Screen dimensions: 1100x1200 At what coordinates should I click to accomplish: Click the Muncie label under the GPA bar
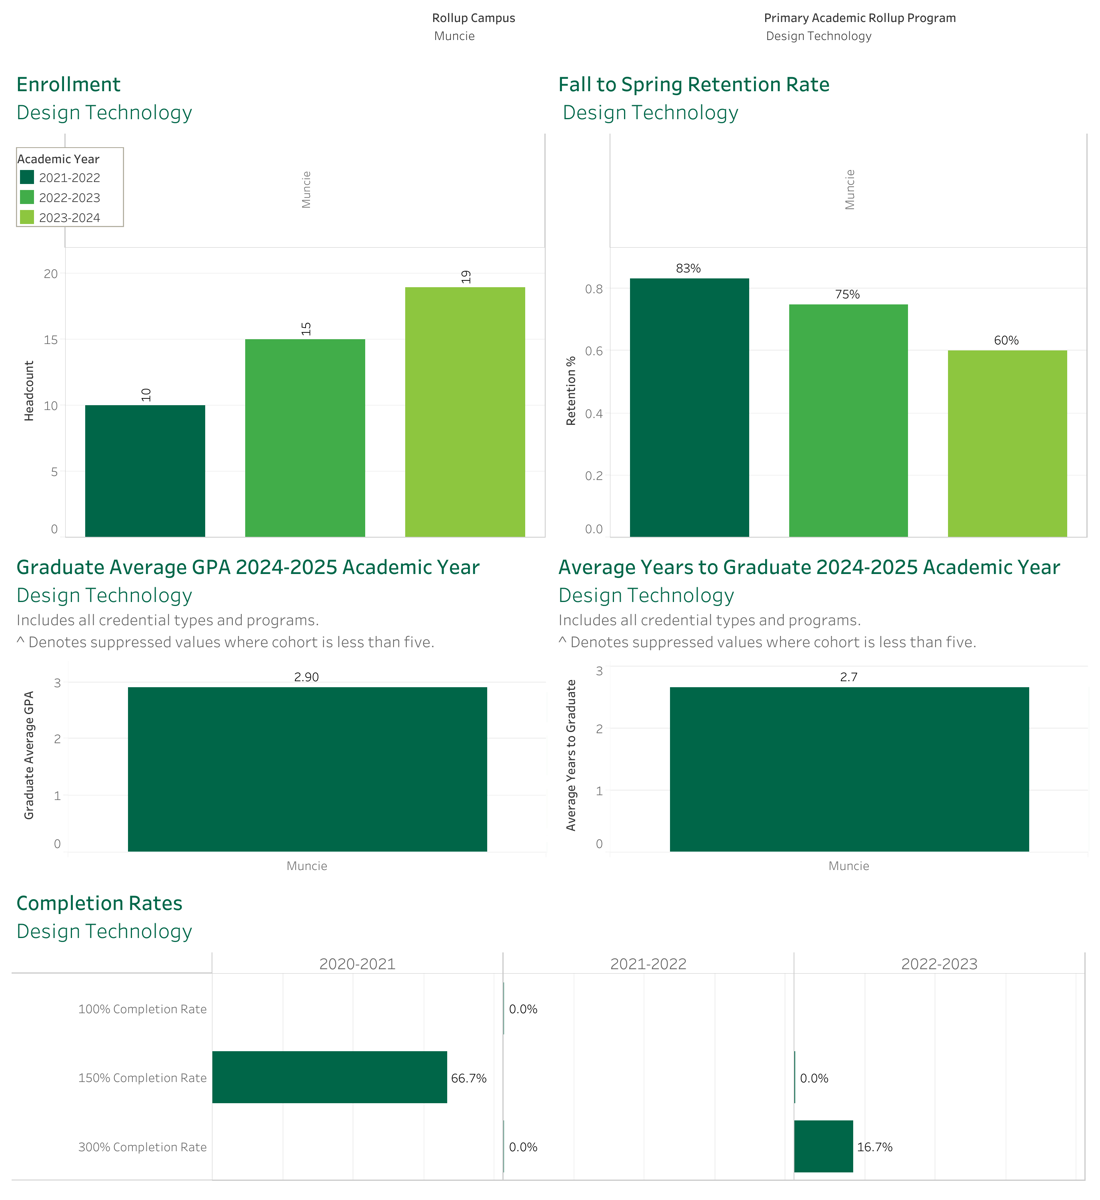point(307,866)
